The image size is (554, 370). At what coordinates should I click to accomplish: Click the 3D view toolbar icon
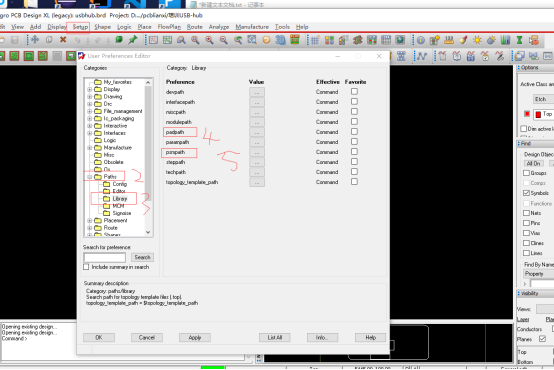280,40
